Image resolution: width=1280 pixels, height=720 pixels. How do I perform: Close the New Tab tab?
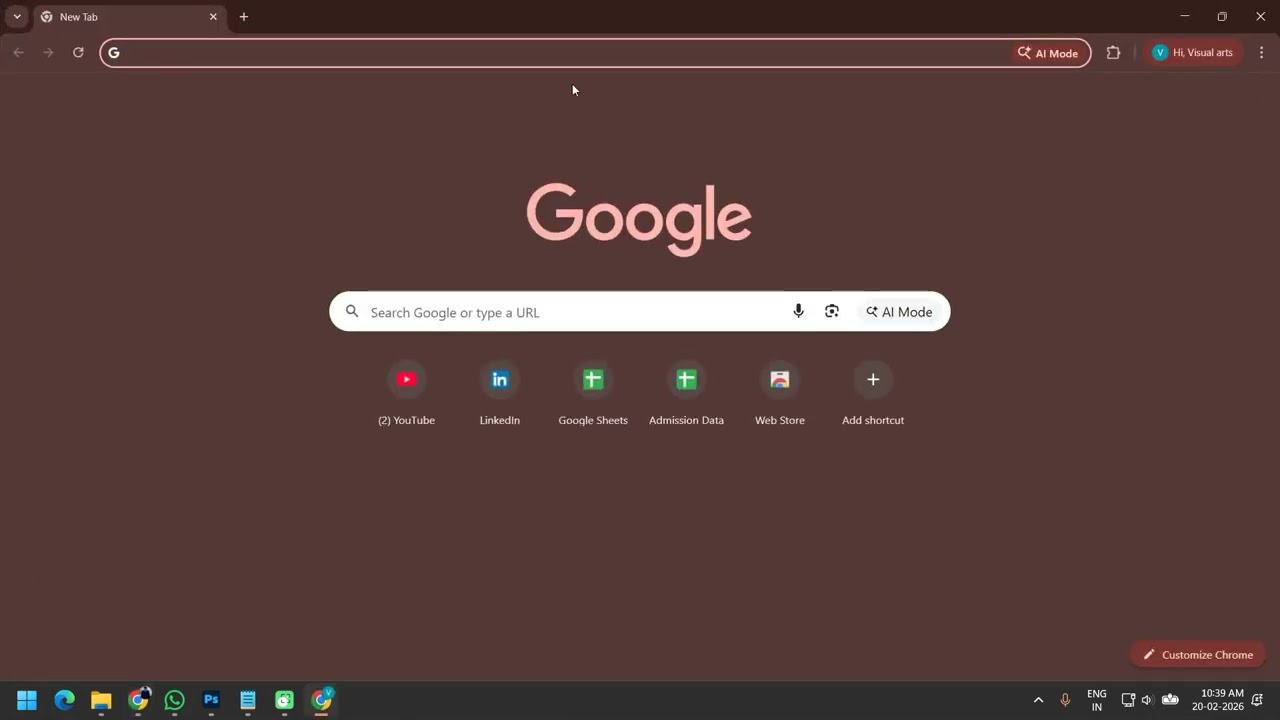pos(213,17)
